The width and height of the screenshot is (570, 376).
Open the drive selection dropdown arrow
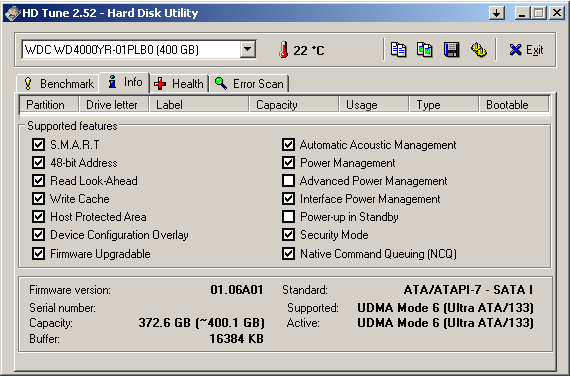click(x=248, y=49)
